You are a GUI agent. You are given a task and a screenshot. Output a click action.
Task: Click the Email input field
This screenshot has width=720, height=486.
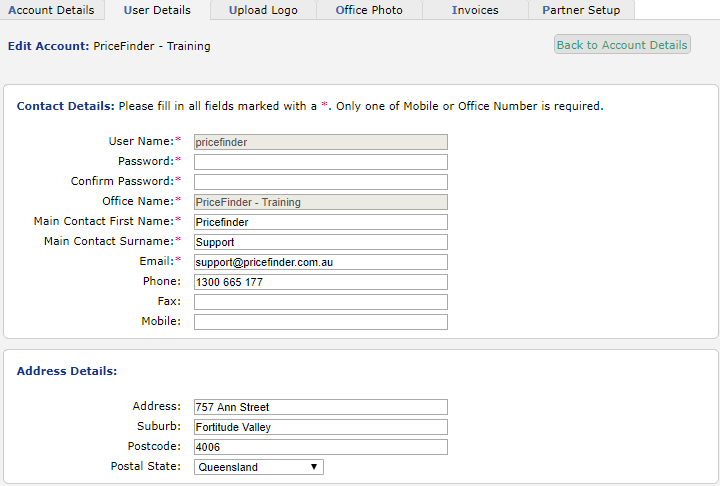(x=321, y=262)
